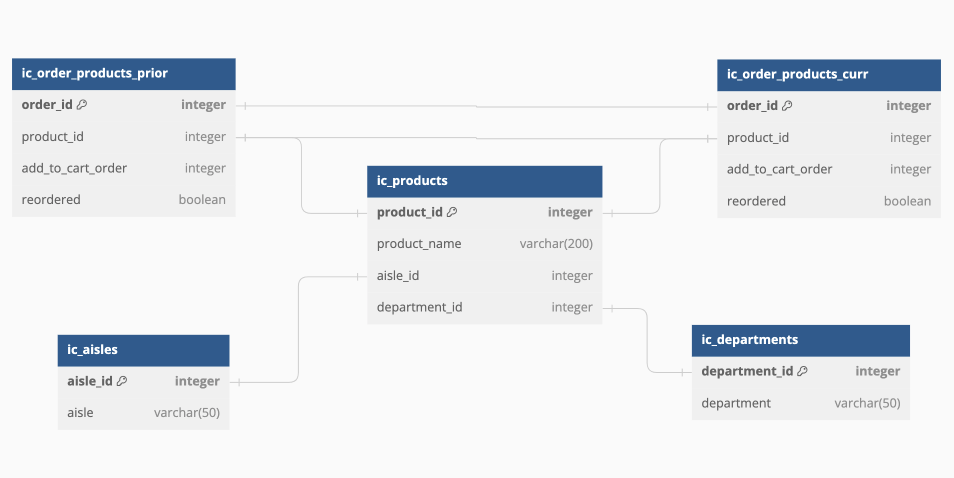Select the ic_departments table header
The width and height of the screenshot is (954, 478).
click(800, 340)
